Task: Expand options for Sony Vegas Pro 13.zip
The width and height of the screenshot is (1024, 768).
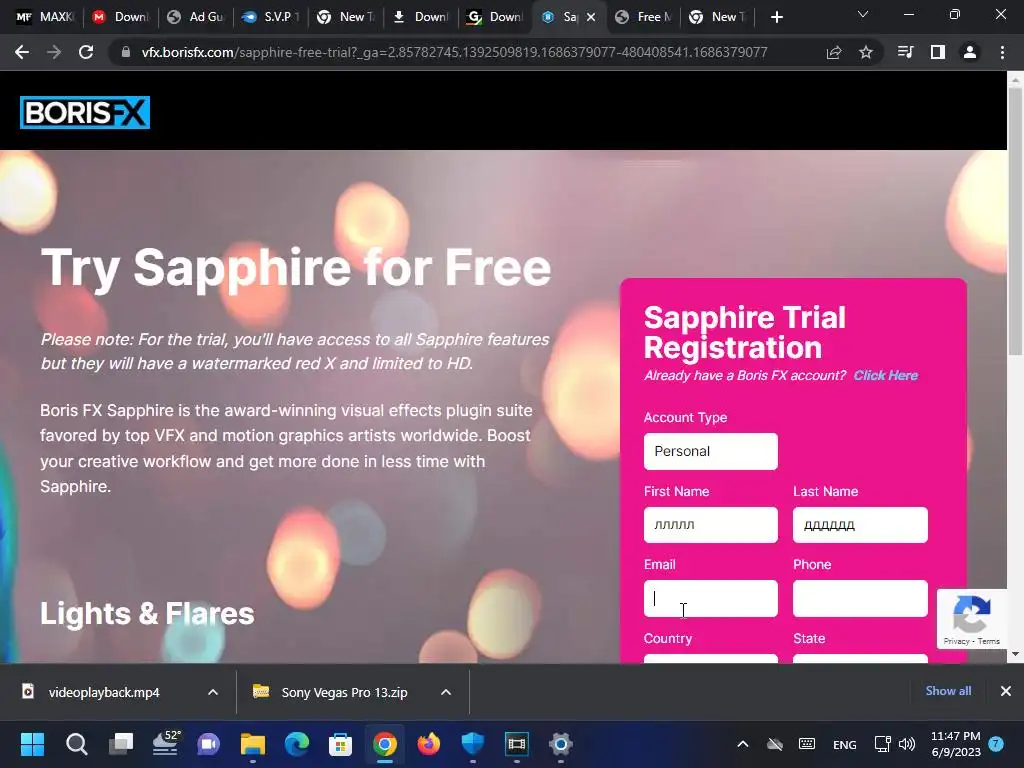Action: pyautogui.click(x=446, y=692)
